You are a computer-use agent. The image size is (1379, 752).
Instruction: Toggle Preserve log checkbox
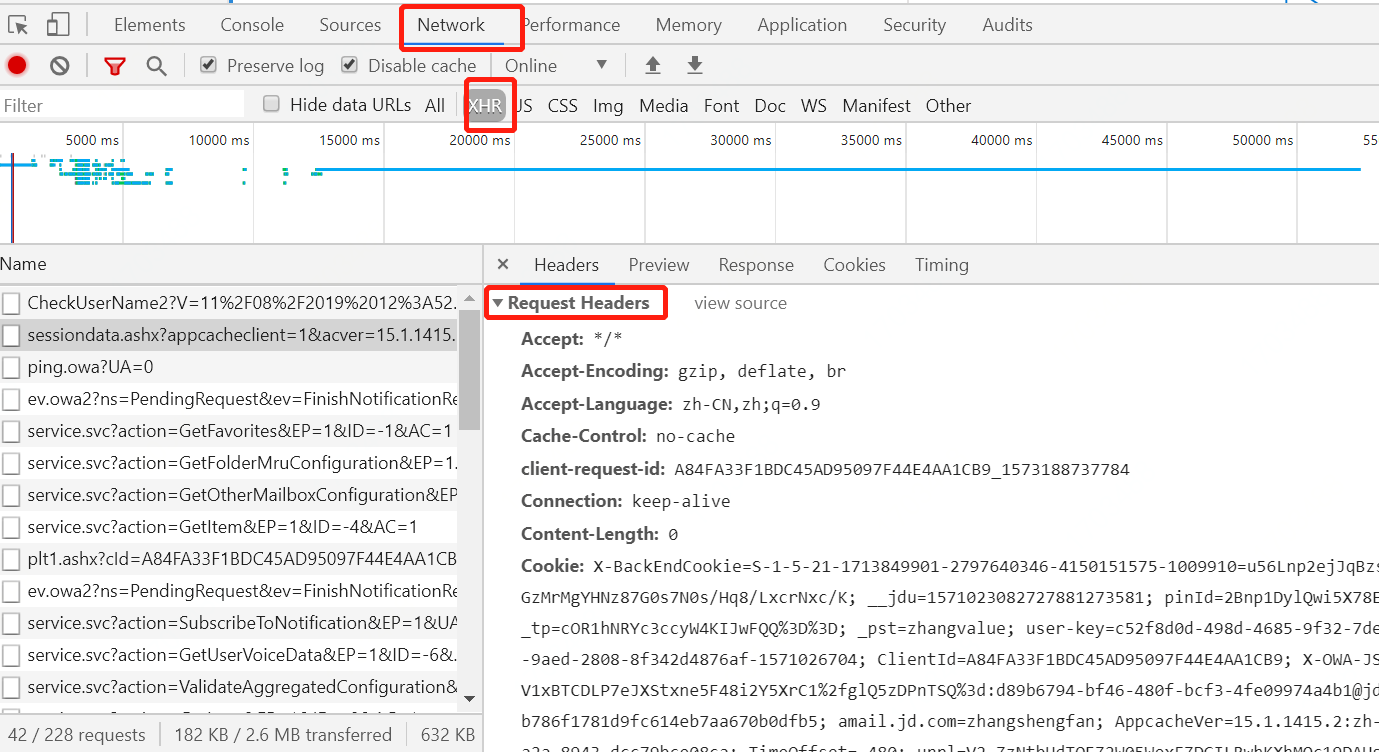208,65
